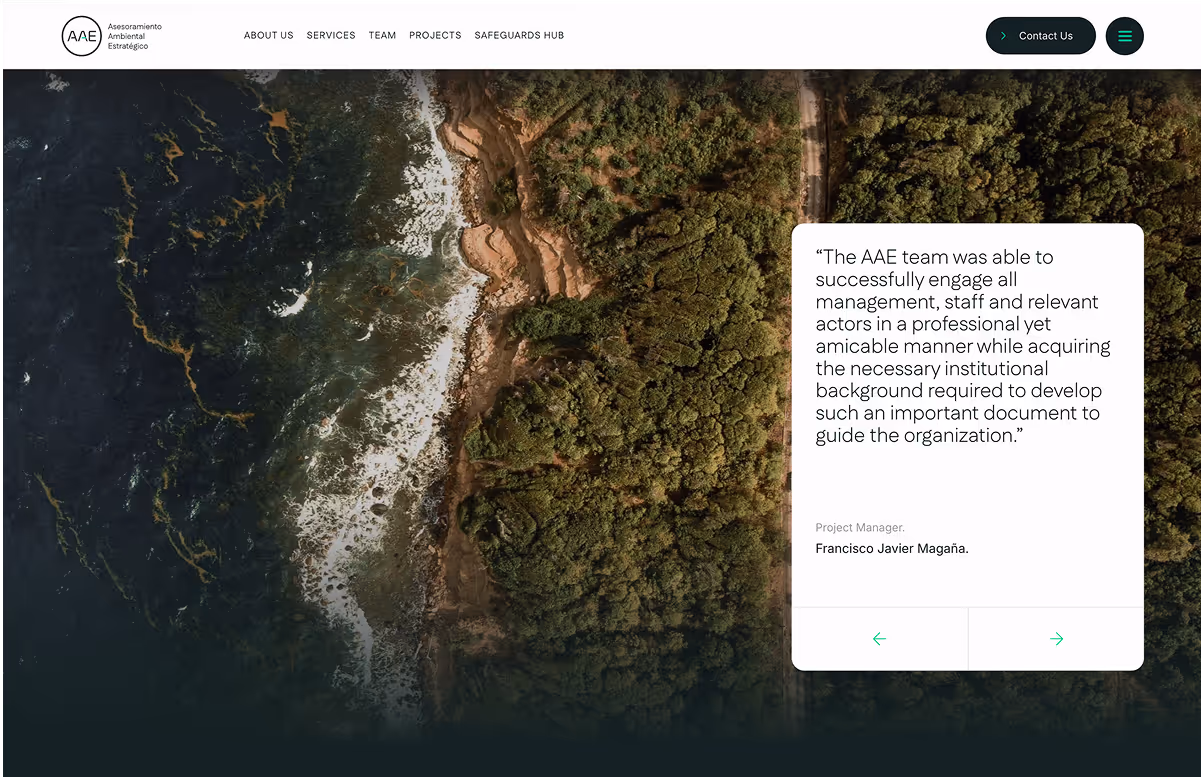
Task: Go to the SERVICES page
Action: 331,36
